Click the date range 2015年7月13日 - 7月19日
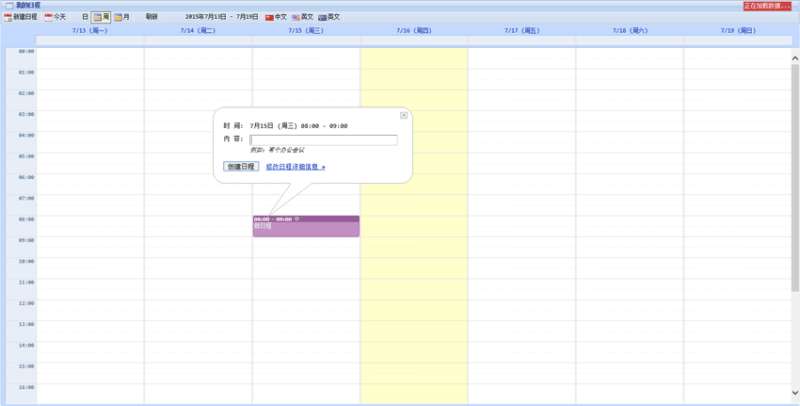The image size is (800, 406). 228,17
